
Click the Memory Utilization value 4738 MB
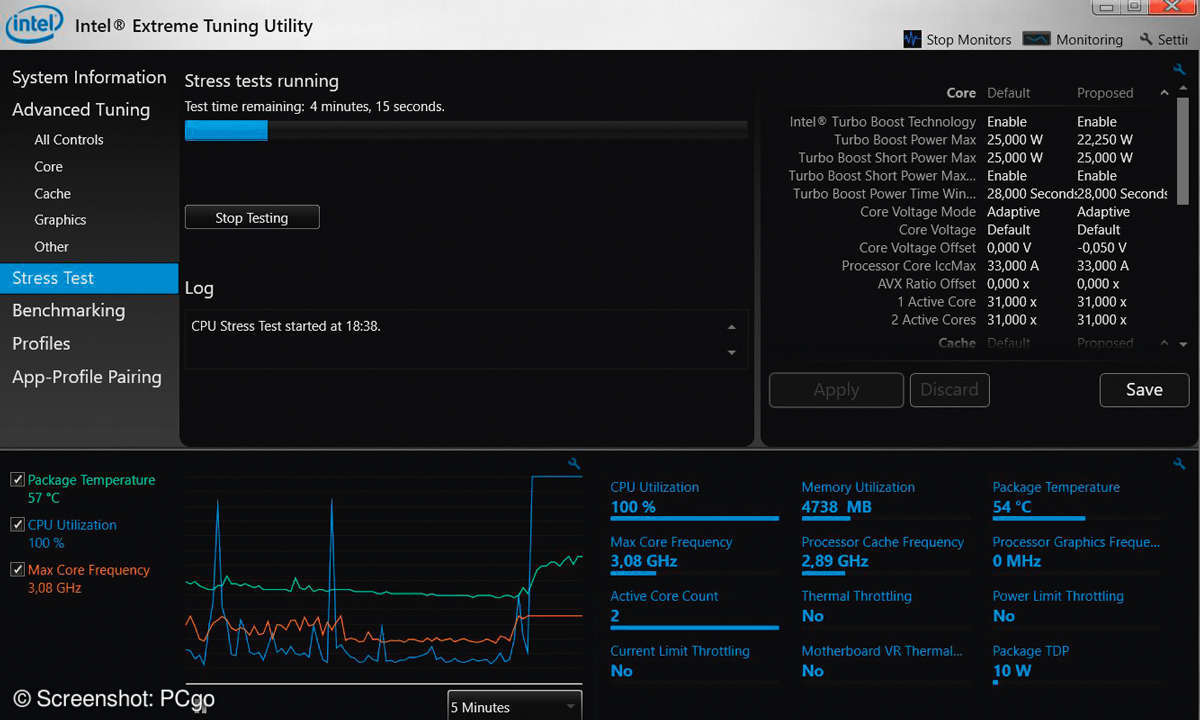836,507
